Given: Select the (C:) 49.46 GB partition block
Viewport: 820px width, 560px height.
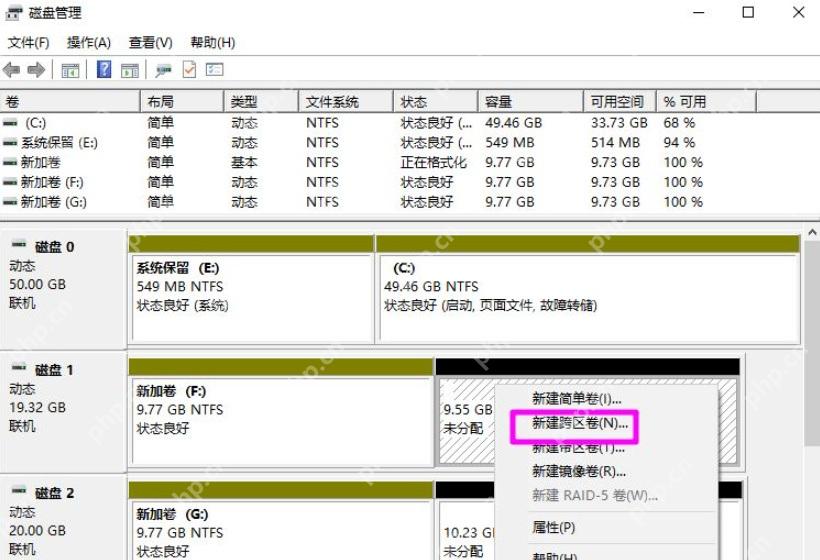Looking at the screenshot, I should (x=588, y=289).
